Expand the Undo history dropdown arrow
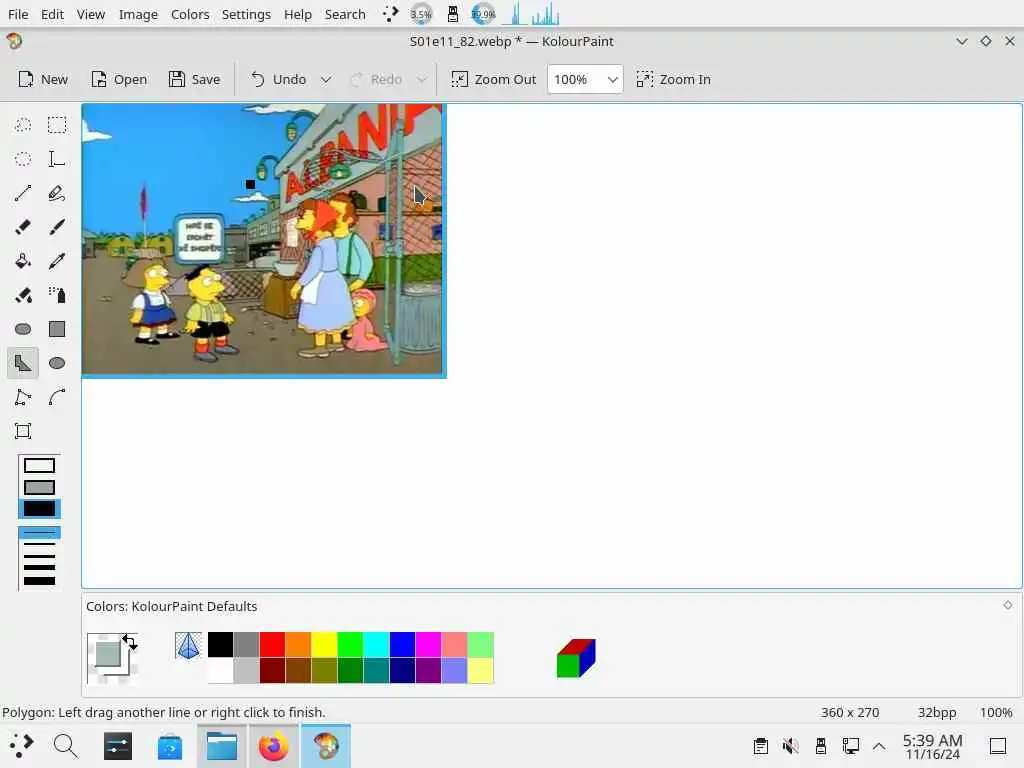 pos(325,80)
